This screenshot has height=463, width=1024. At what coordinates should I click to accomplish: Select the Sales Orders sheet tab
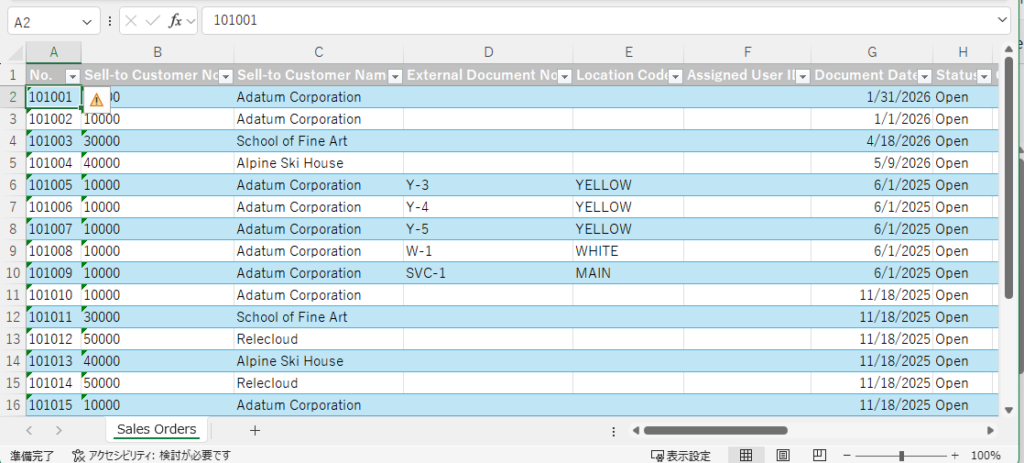click(x=156, y=430)
